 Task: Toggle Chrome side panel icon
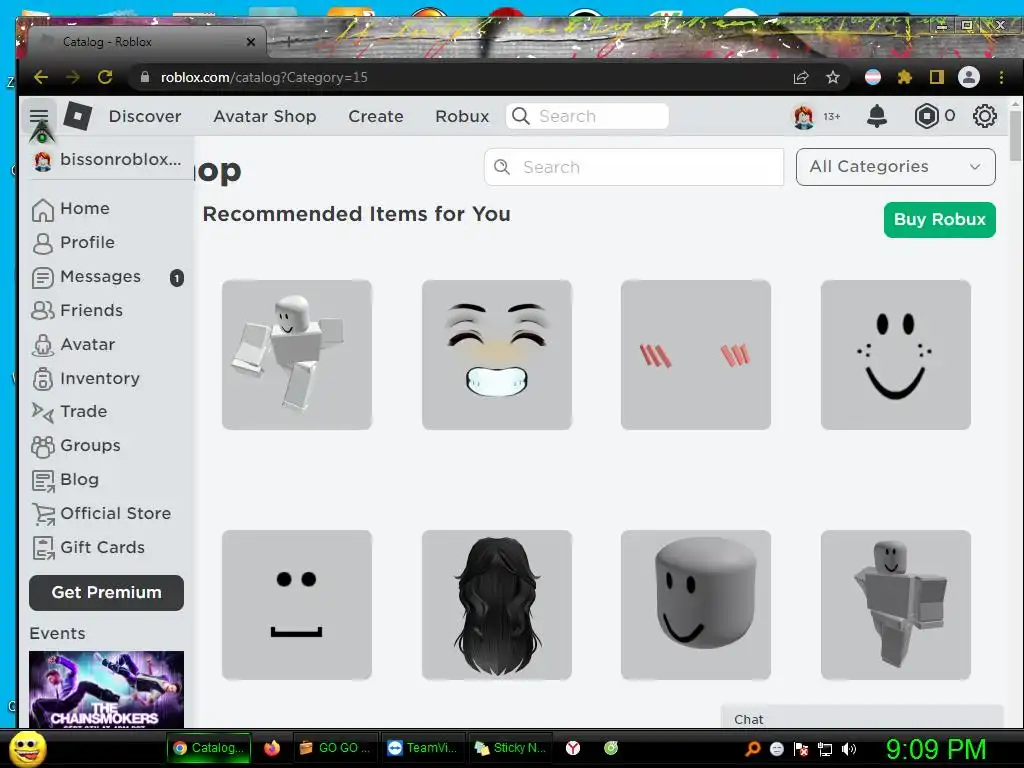click(936, 78)
